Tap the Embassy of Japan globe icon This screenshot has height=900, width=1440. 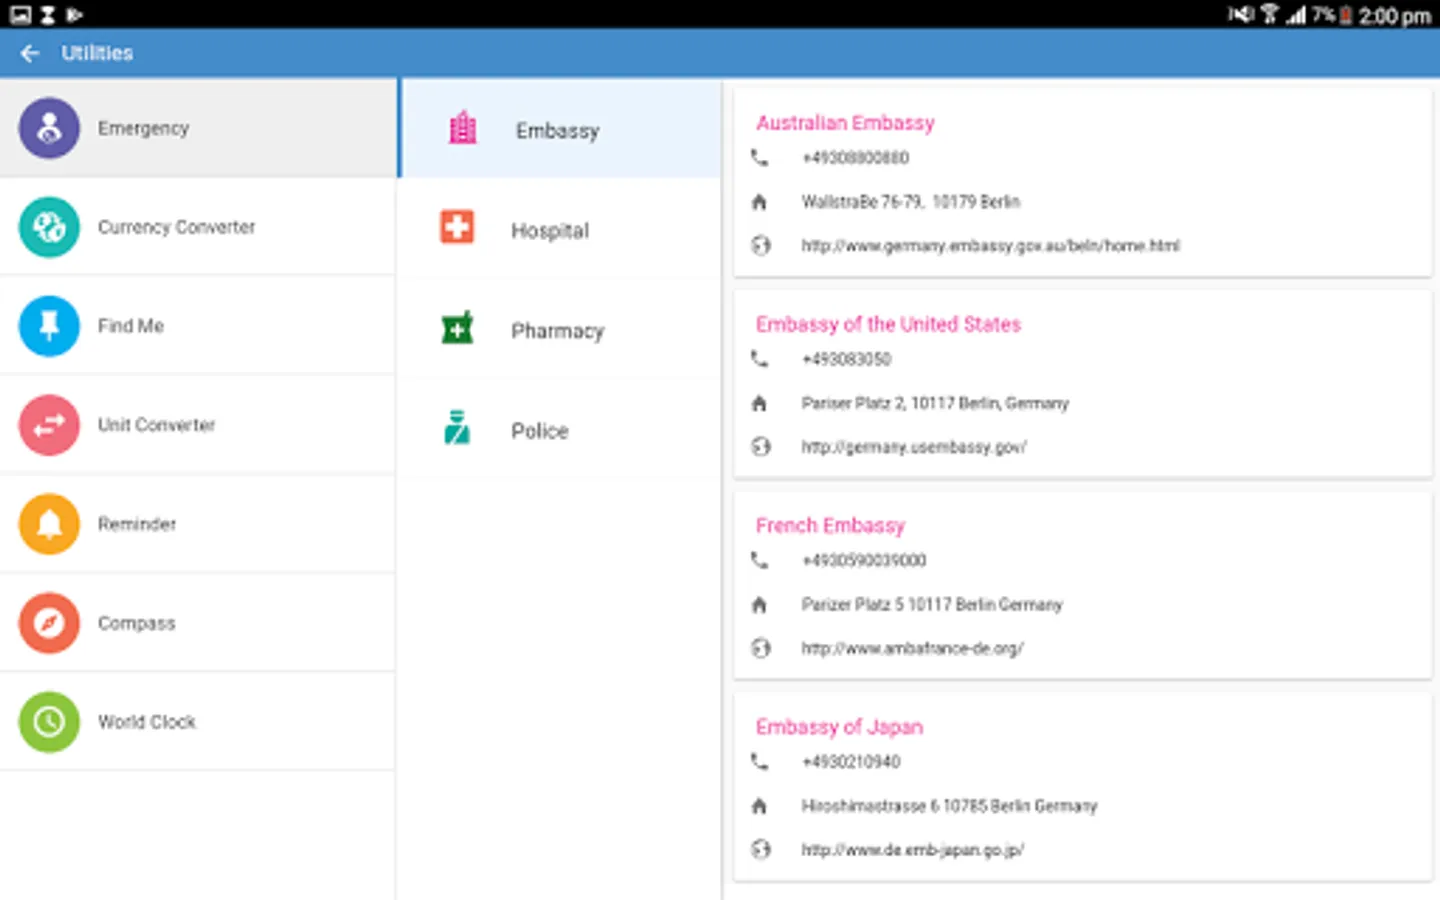(761, 850)
